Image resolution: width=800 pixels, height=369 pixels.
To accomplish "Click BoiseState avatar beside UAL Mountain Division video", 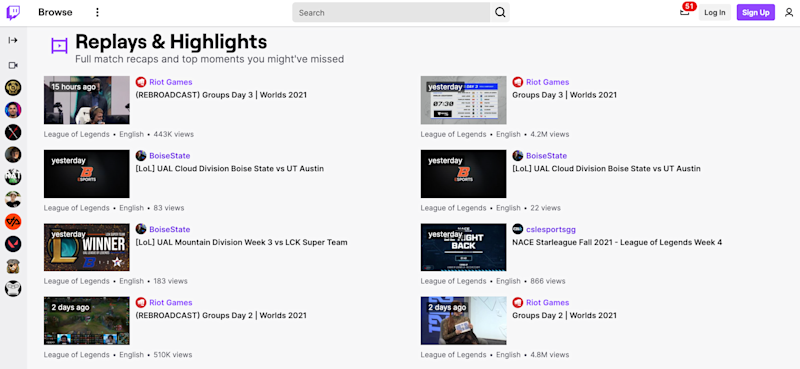I will click(x=141, y=229).
